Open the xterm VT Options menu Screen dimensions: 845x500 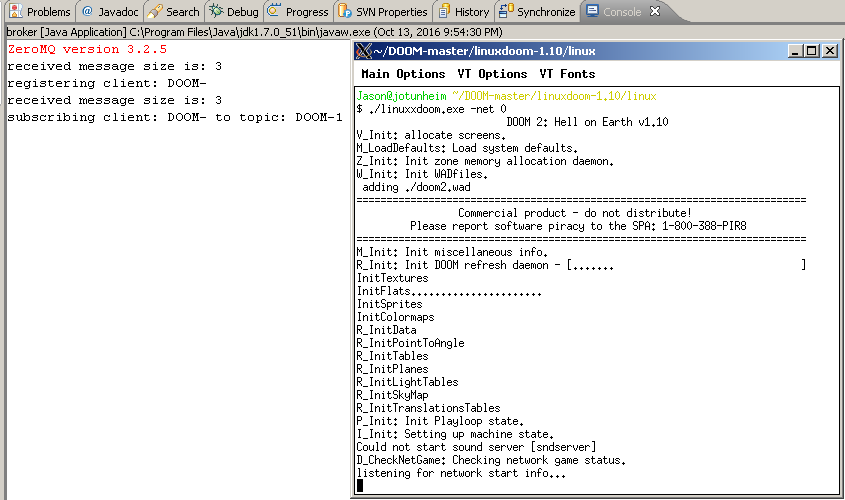[492, 74]
